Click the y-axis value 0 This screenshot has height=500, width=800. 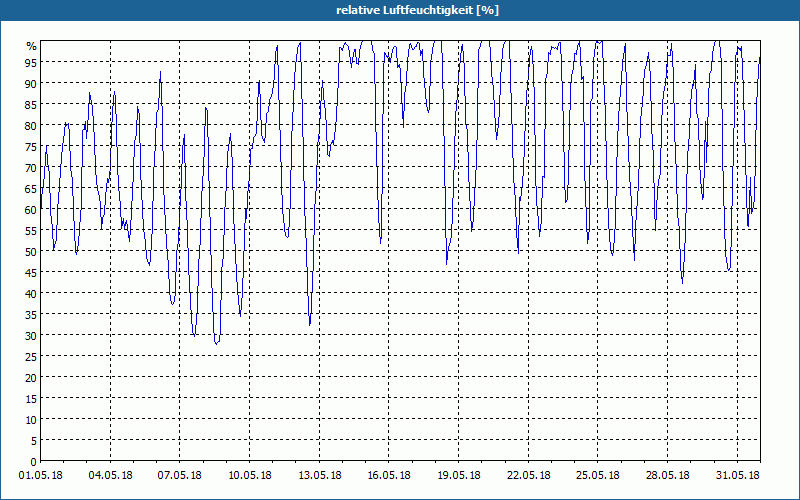[34, 461]
